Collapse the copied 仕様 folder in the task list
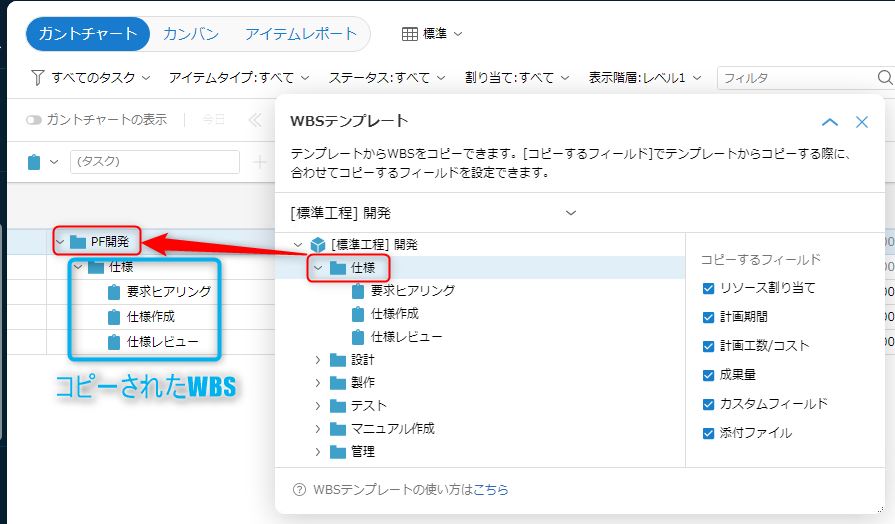This screenshot has width=895, height=524. (78, 267)
